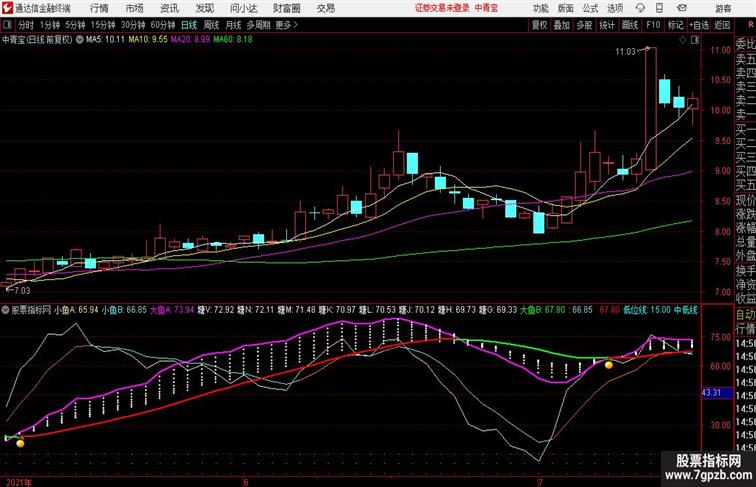Switch to the 月线 monthly tab
756x487 pixels.
click(x=233, y=25)
